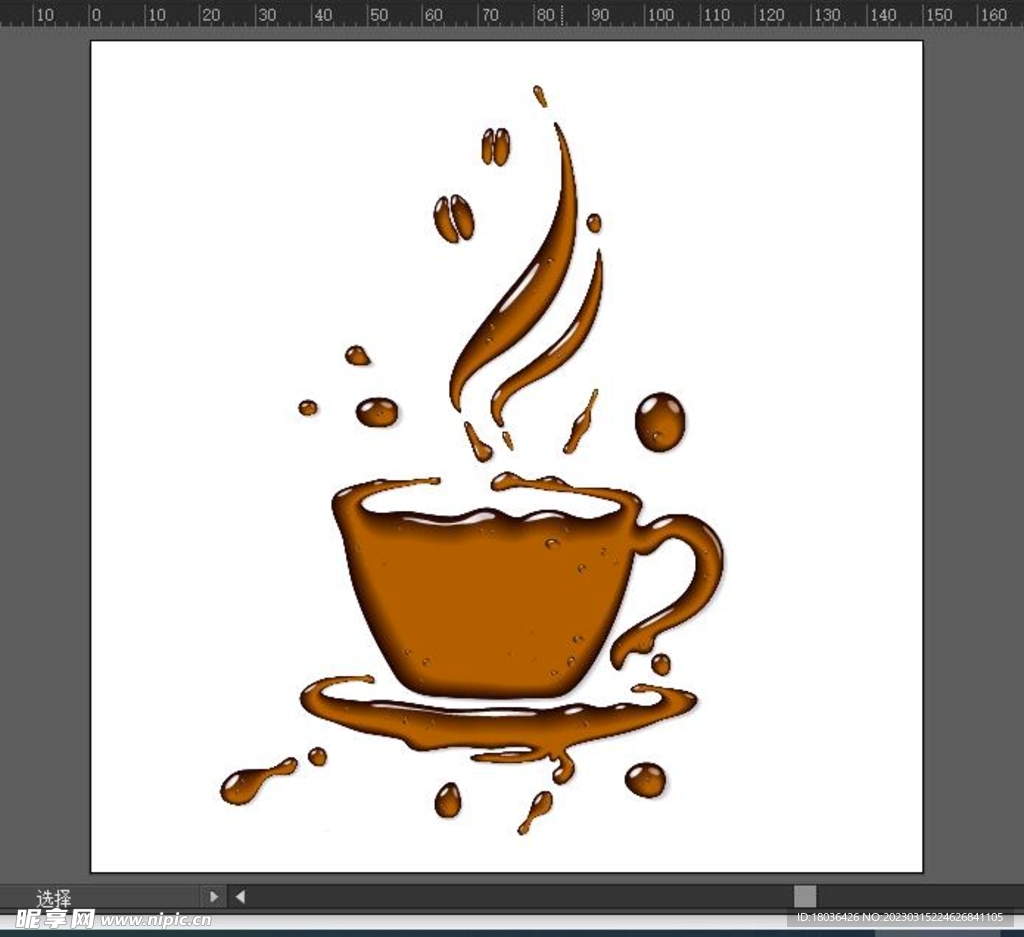
Task: Click the 160 mark on the ruler
Action: pyautogui.click(x=992, y=15)
